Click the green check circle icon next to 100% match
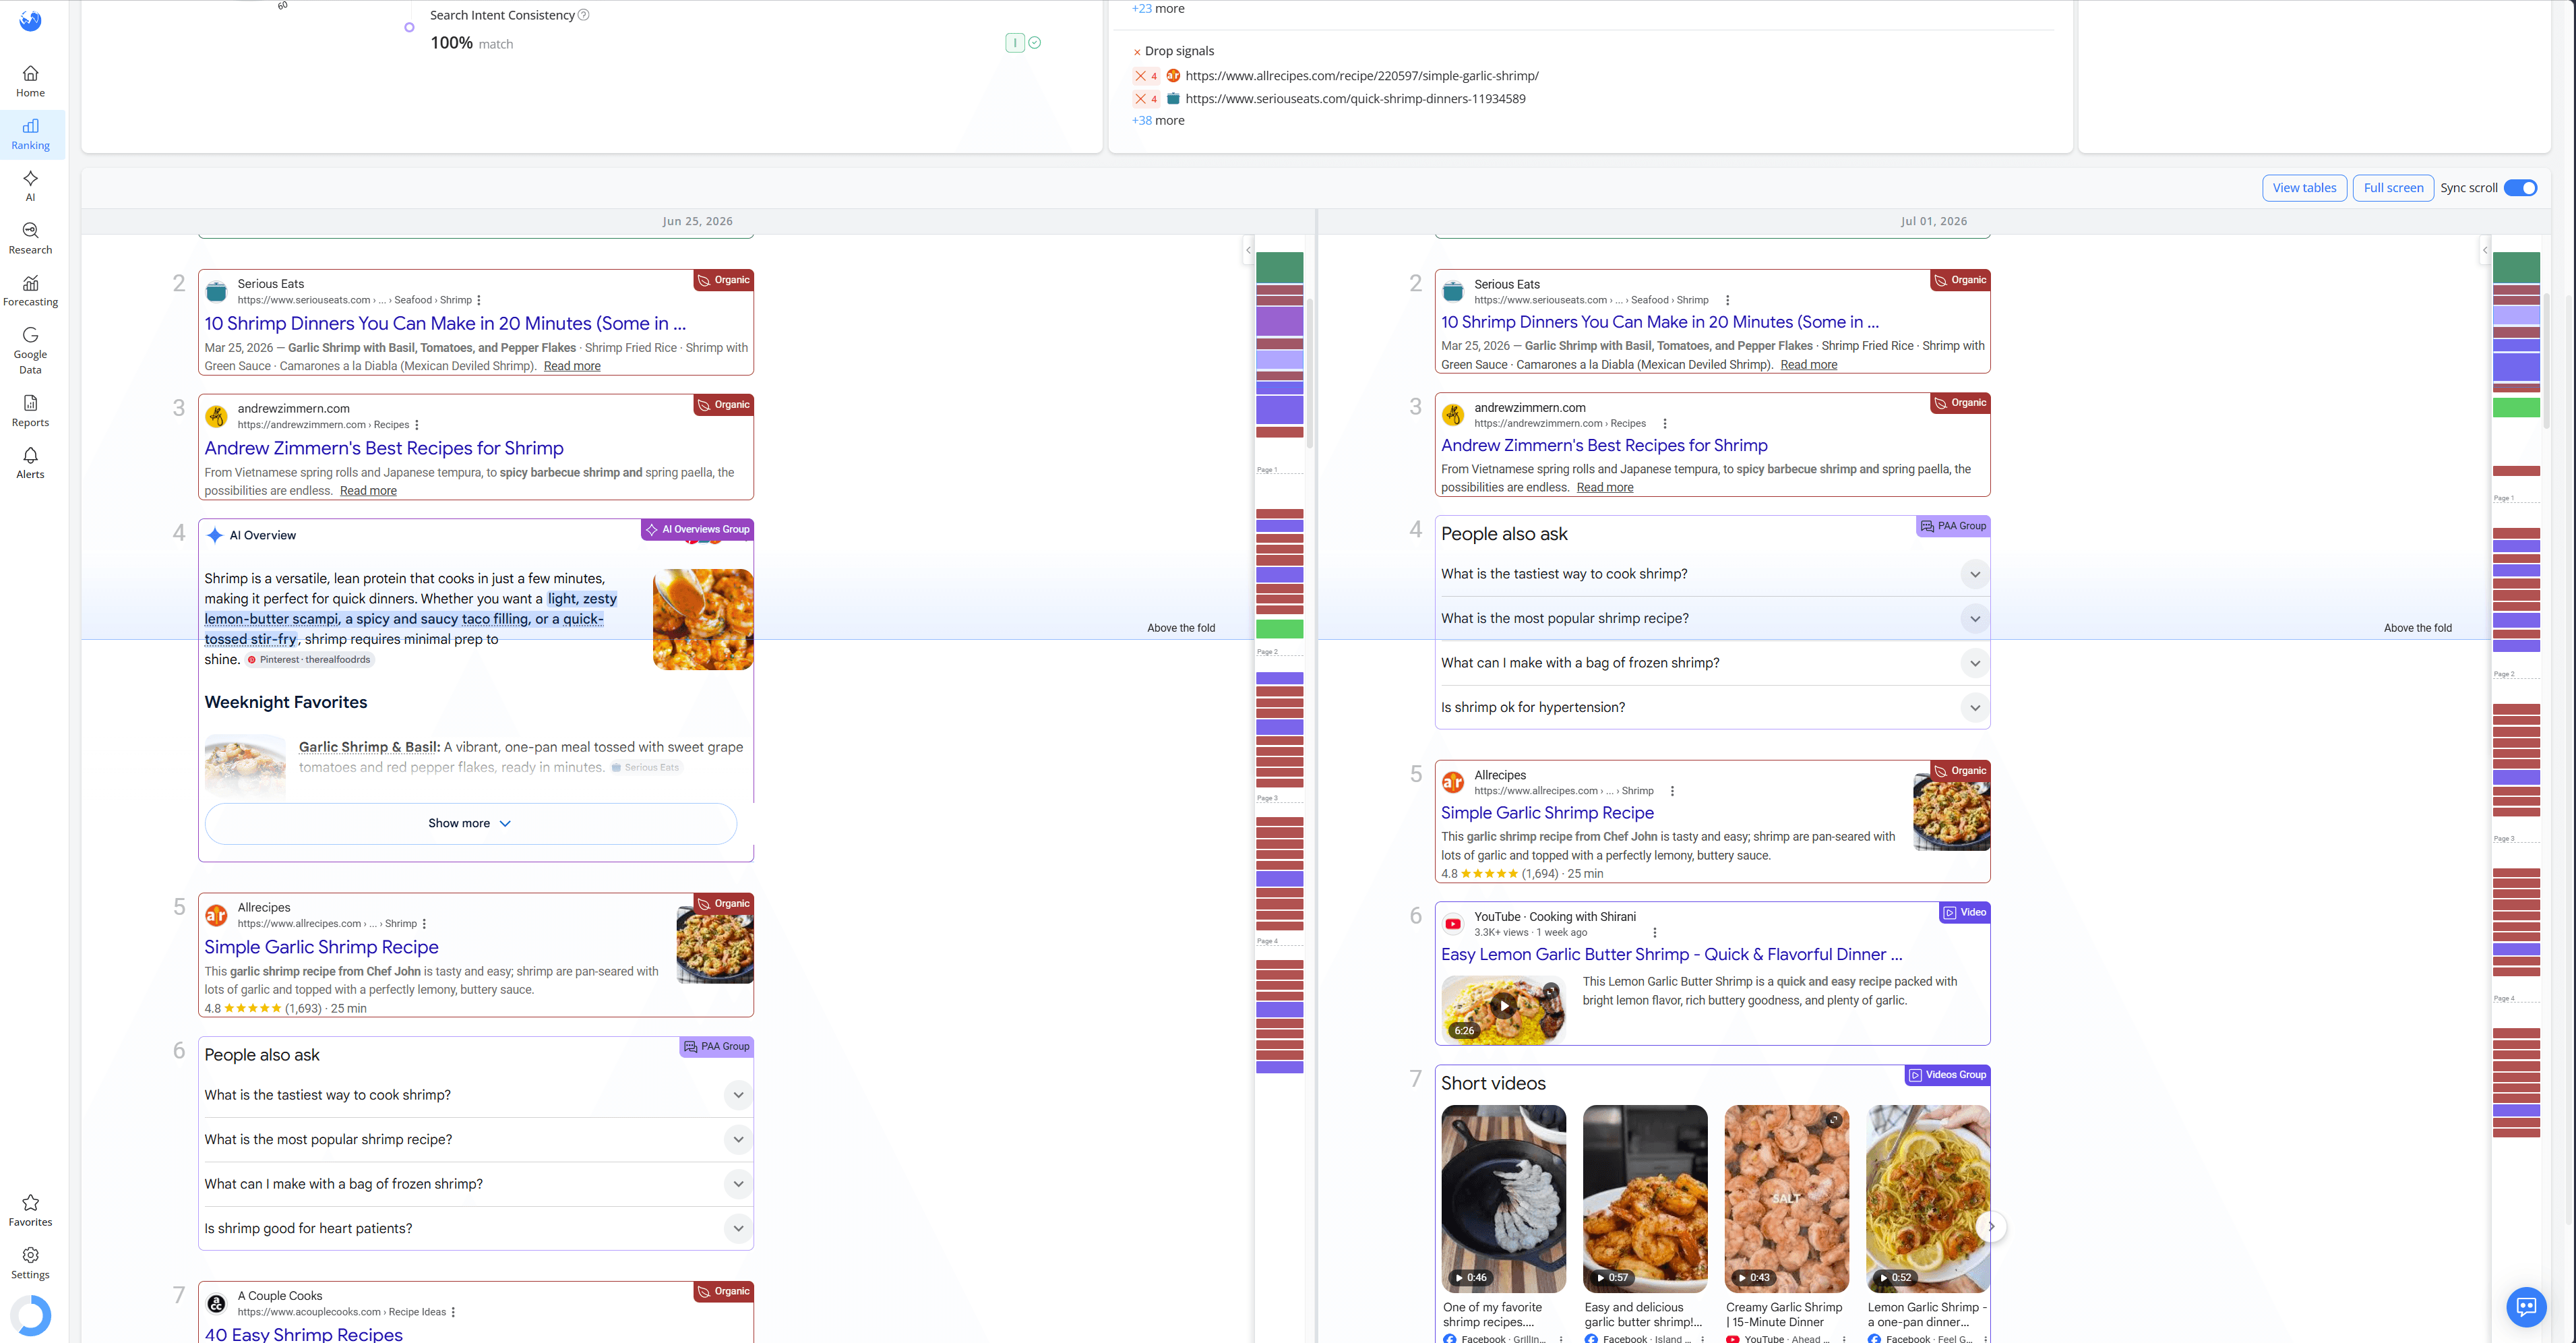The width and height of the screenshot is (2576, 1343). point(1035,43)
